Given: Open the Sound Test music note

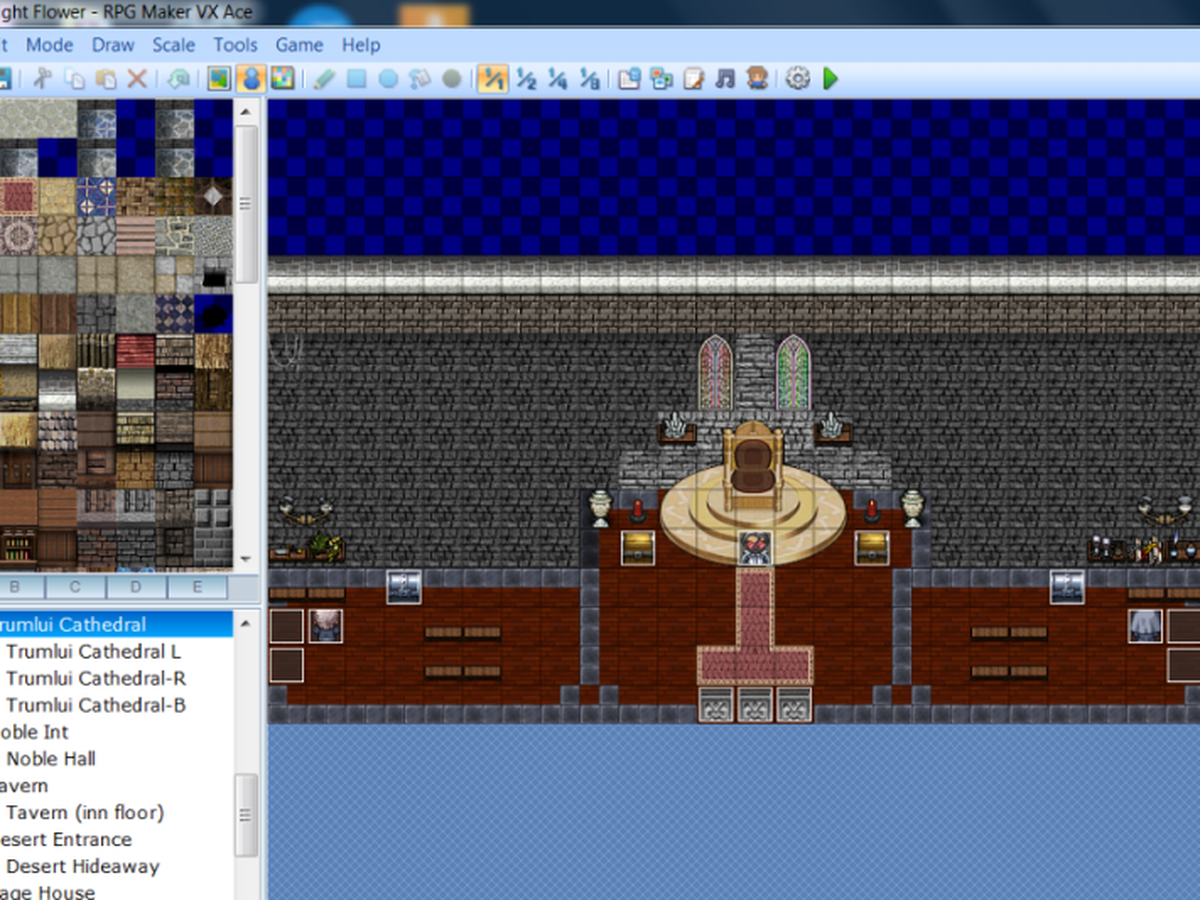Looking at the screenshot, I should [x=726, y=78].
